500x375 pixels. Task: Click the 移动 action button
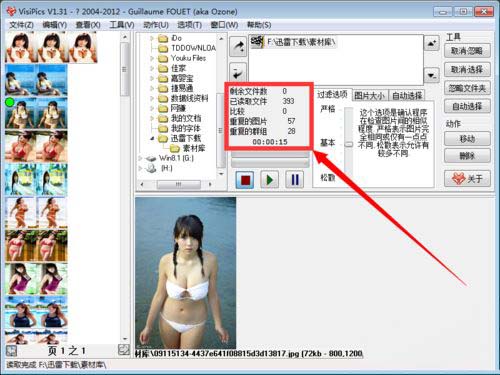tap(467, 139)
